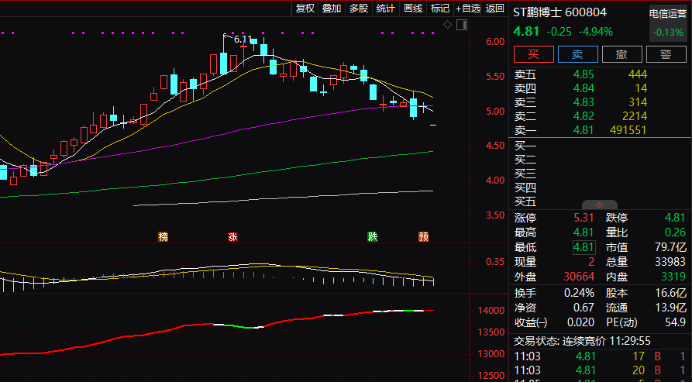Open the 统计 statistics tool
The height and width of the screenshot is (383, 693).
pos(385,8)
